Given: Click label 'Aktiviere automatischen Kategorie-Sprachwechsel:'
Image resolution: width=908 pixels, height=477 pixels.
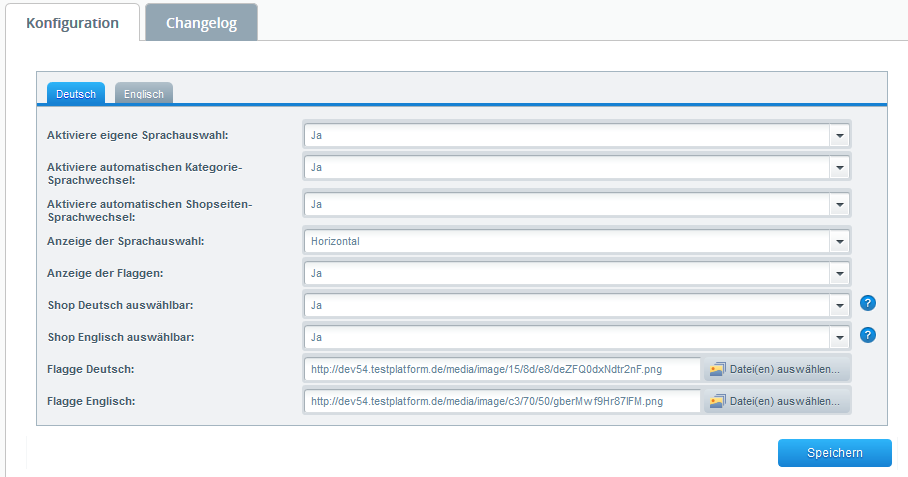Looking at the screenshot, I should (x=145, y=174).
